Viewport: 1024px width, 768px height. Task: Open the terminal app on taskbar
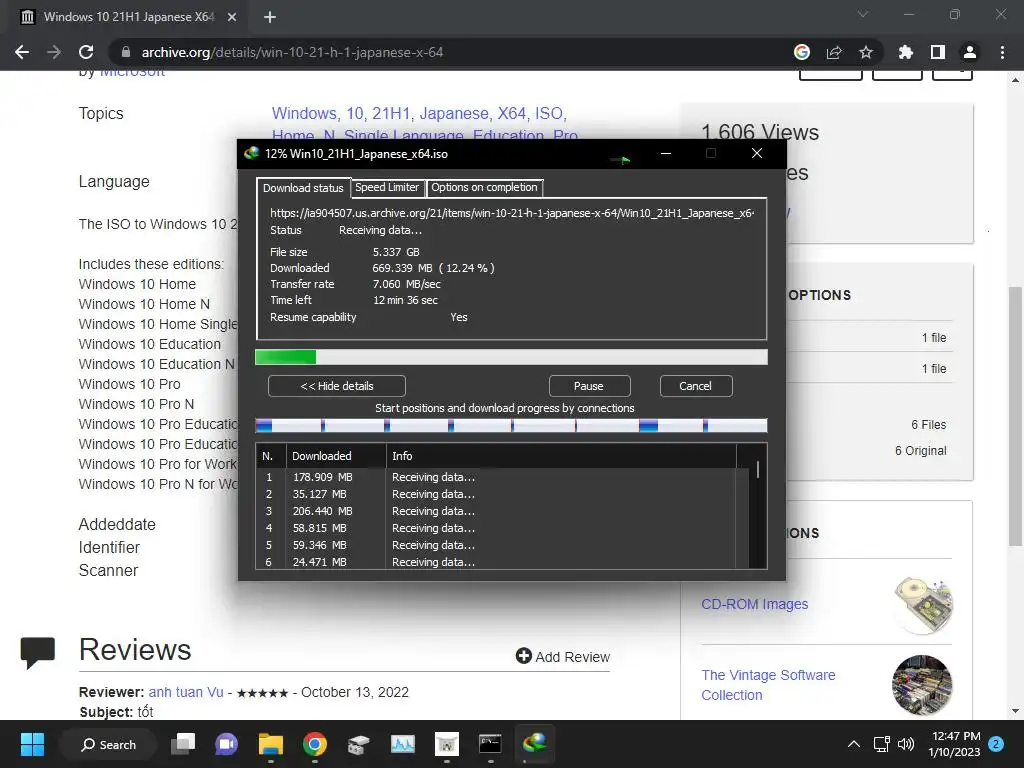[x=490, y=744]
